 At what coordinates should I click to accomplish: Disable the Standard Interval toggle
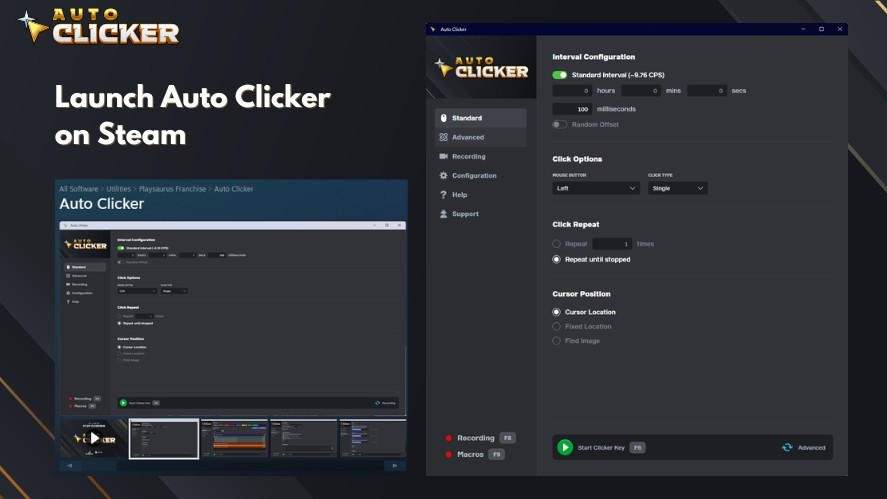tap(560, 75)
